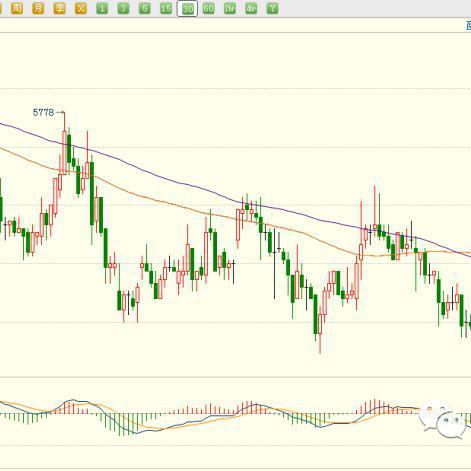Select the 3-minute timeframe button
The image size is (471, 471).
point(123,8)
